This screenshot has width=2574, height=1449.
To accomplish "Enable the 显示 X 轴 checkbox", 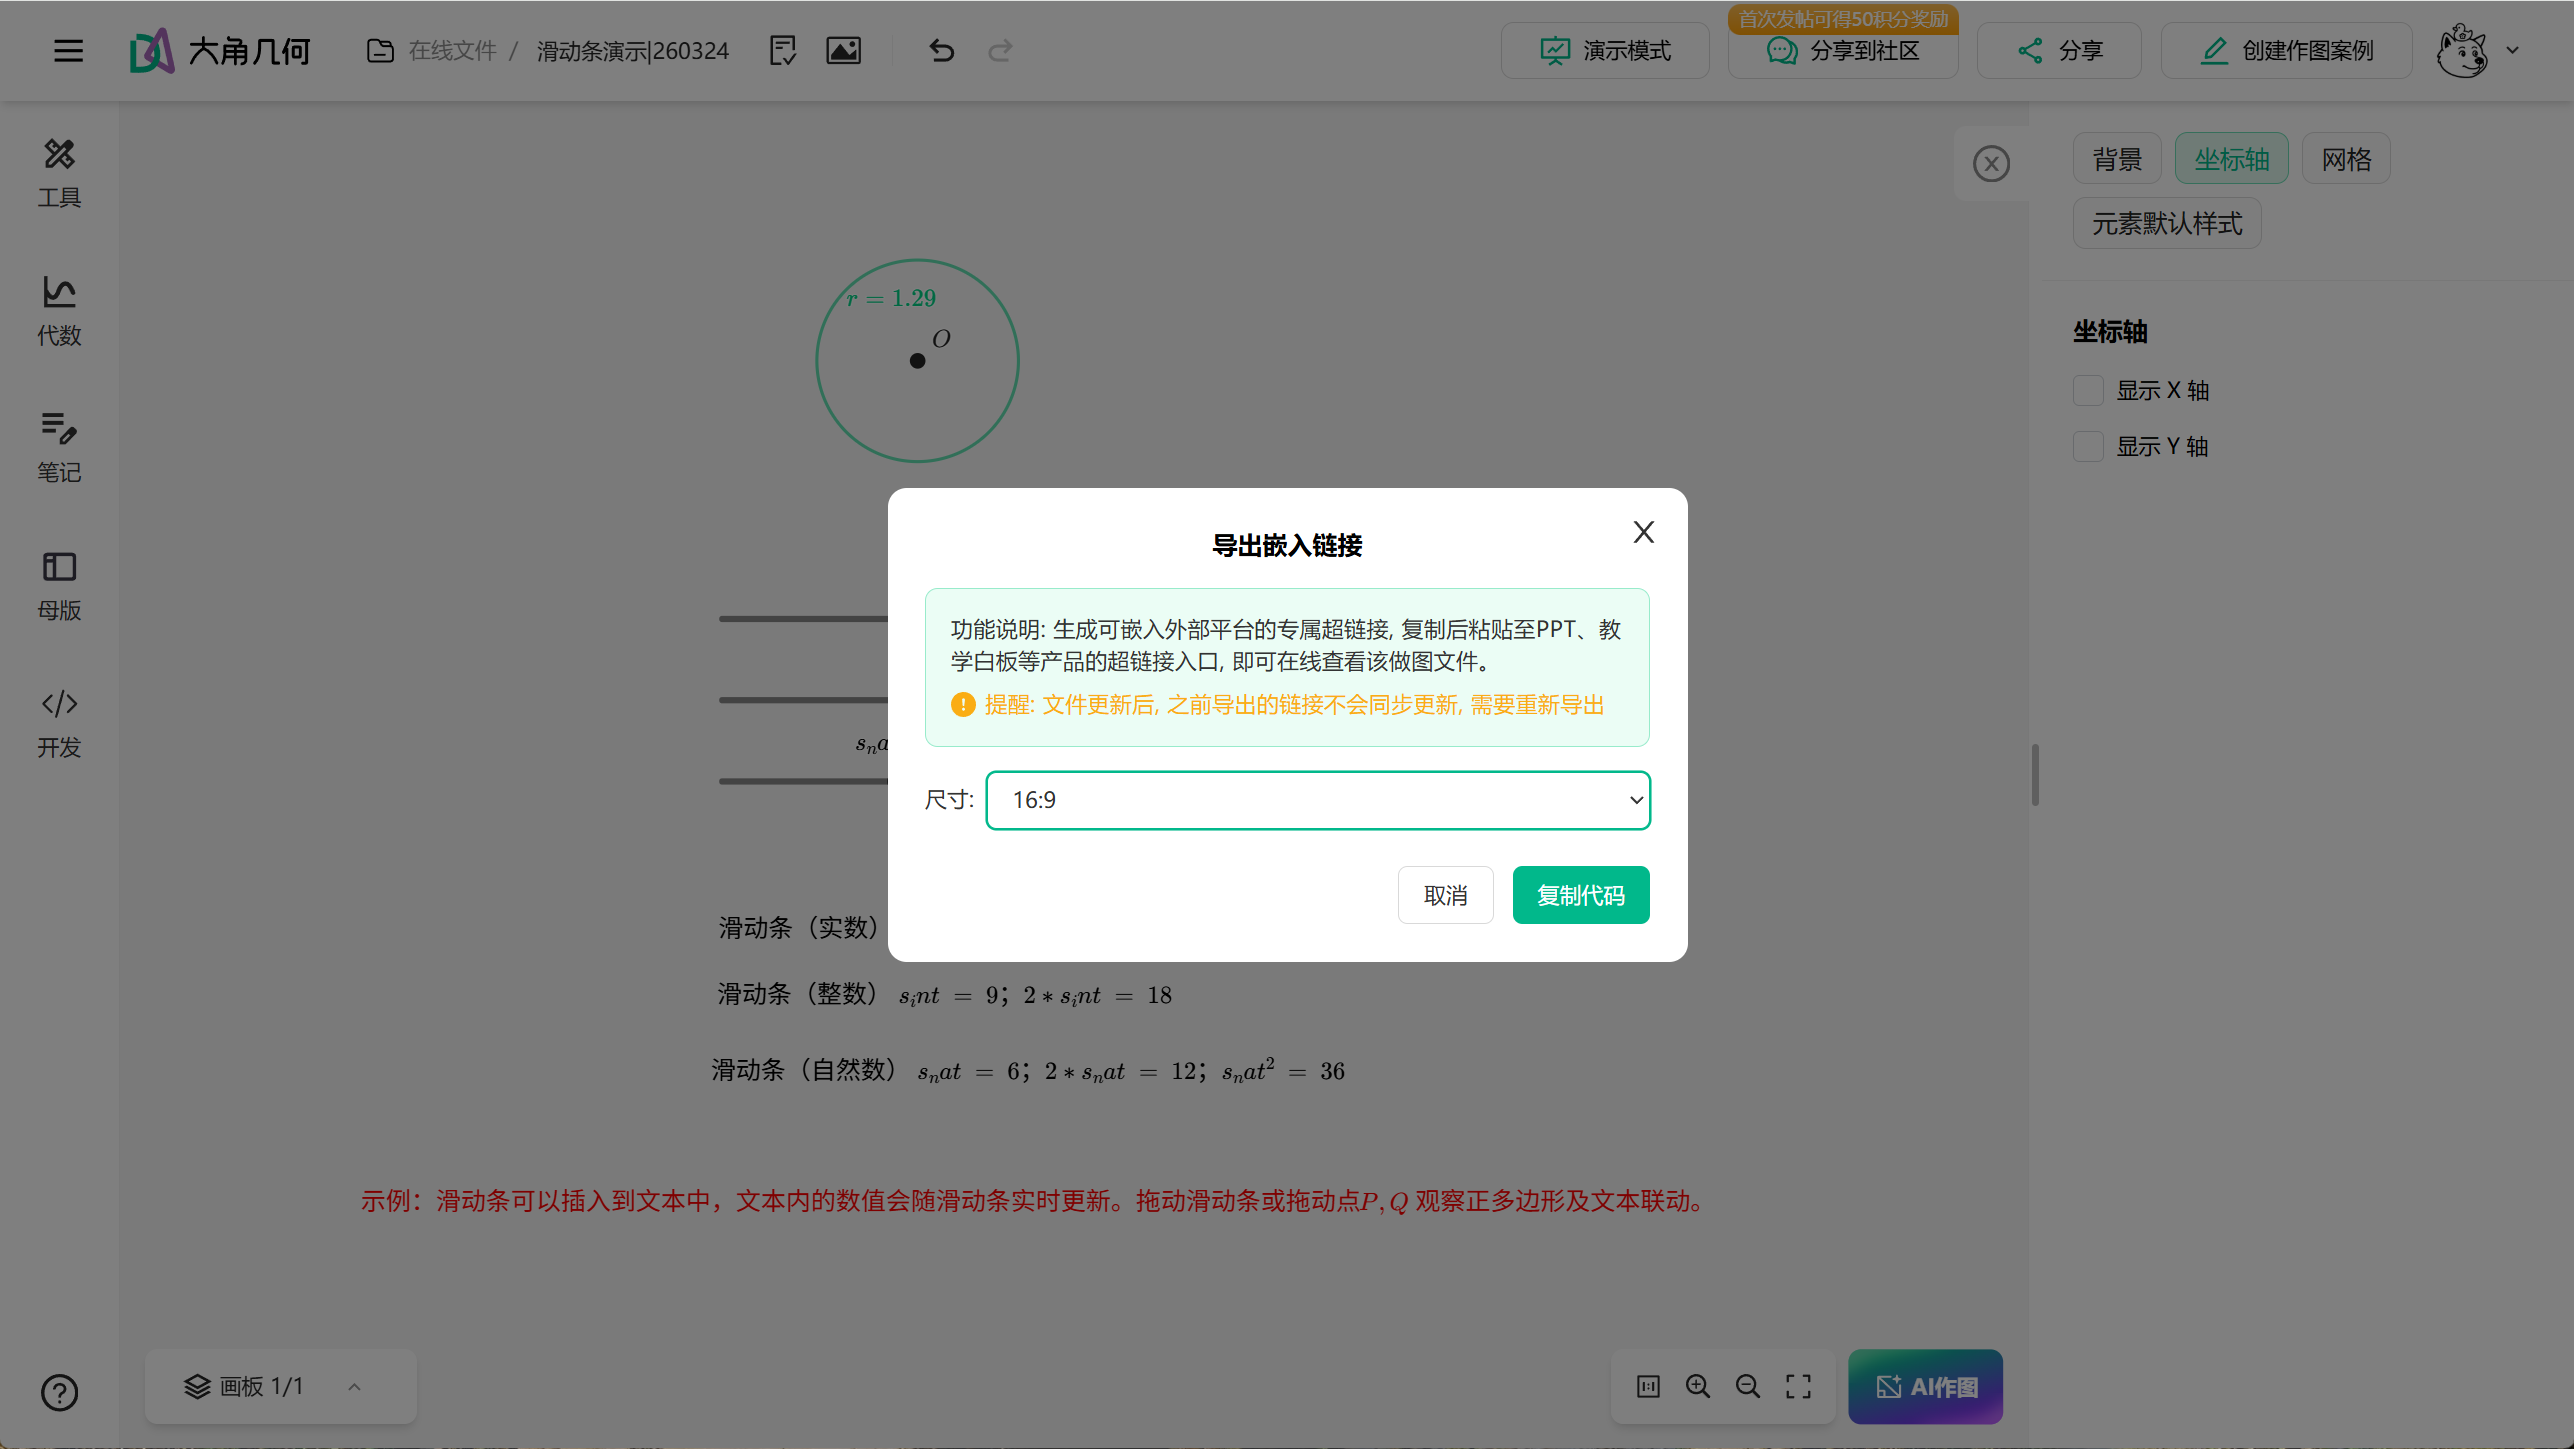I will tap(2088, 390).
